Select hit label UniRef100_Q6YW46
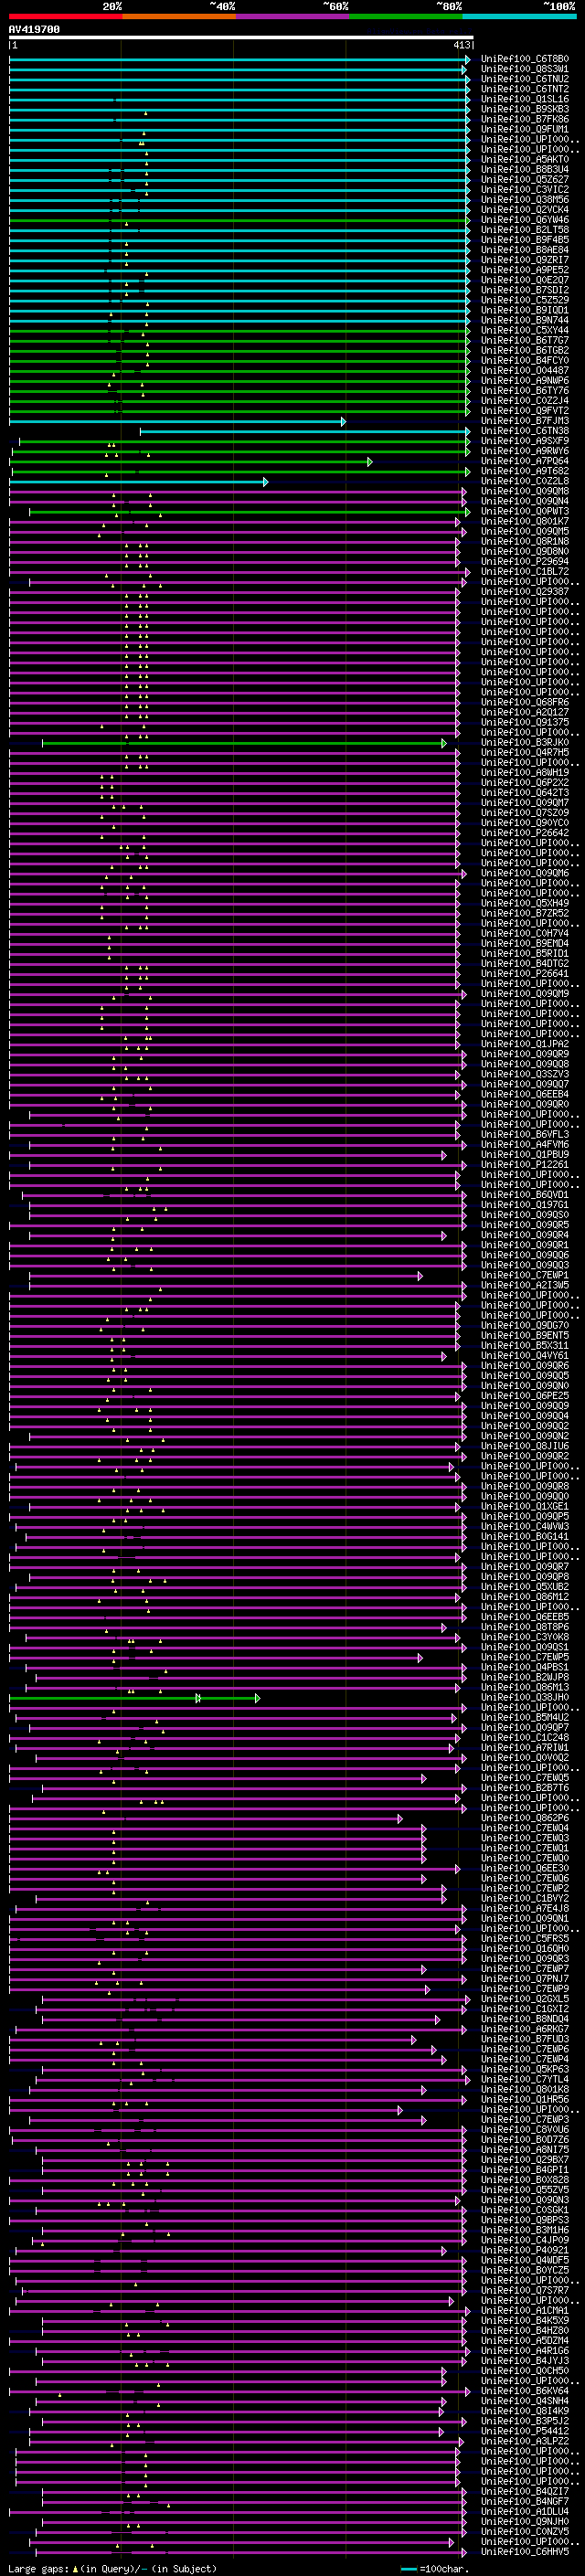 (x=525, y=220)
